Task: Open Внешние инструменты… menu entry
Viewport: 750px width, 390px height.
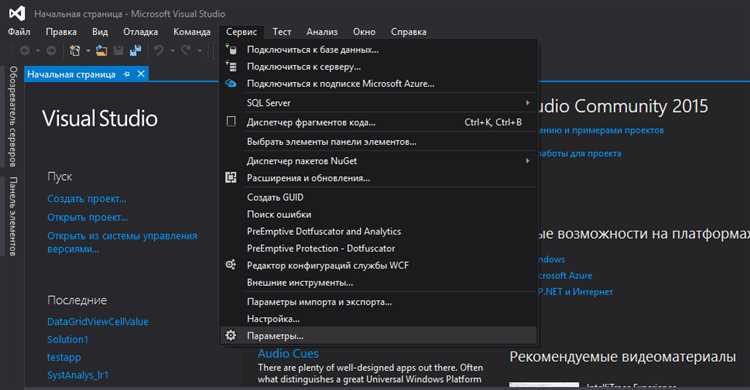Action: (x=379, y=282)
